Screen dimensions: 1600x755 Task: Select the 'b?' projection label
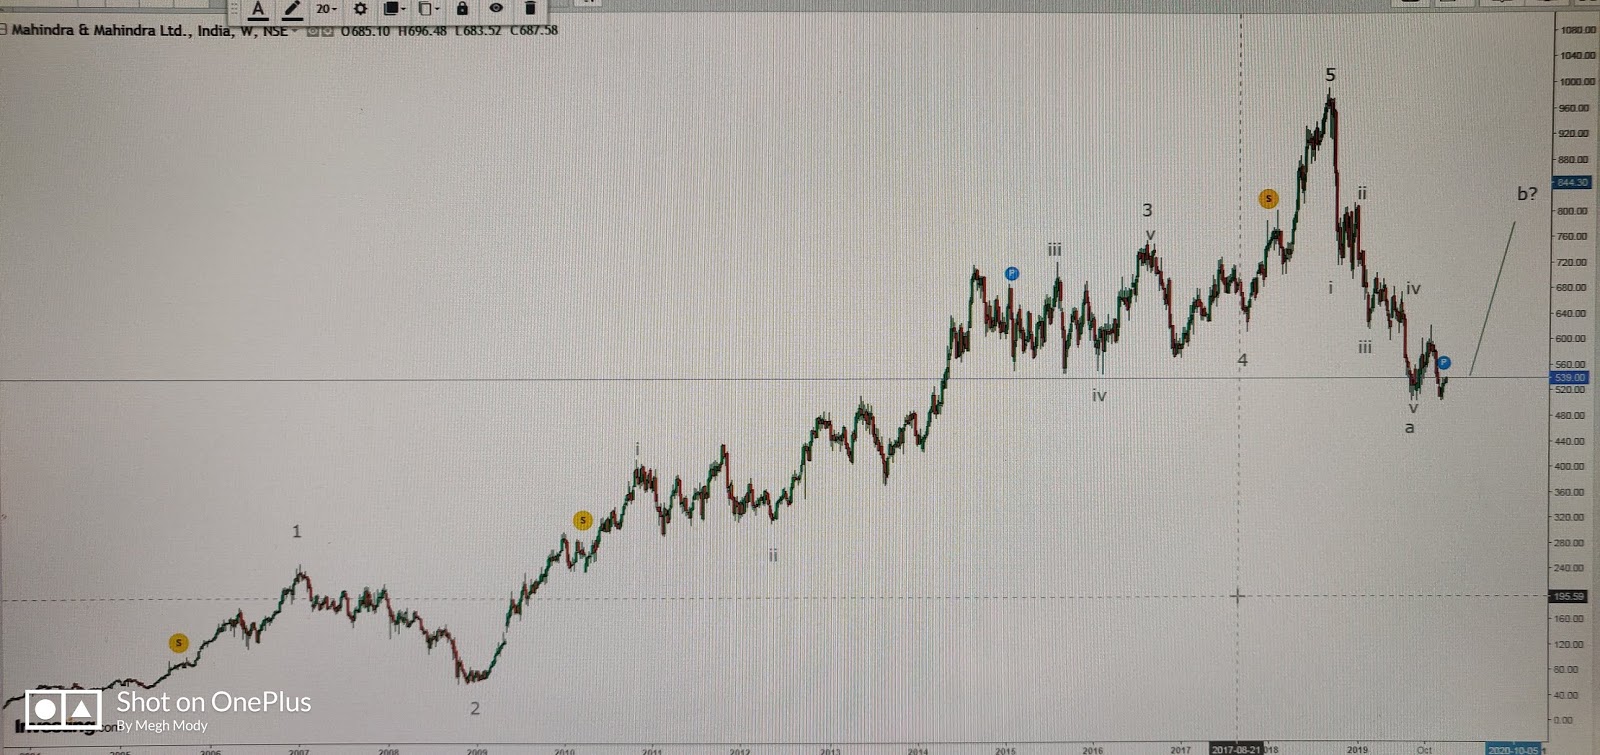pos(1527,194)
